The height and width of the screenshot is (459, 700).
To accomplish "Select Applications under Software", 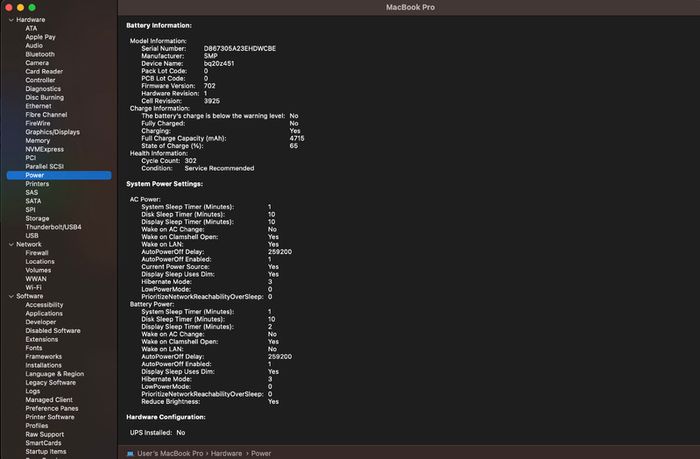I will tap(44, 313).
